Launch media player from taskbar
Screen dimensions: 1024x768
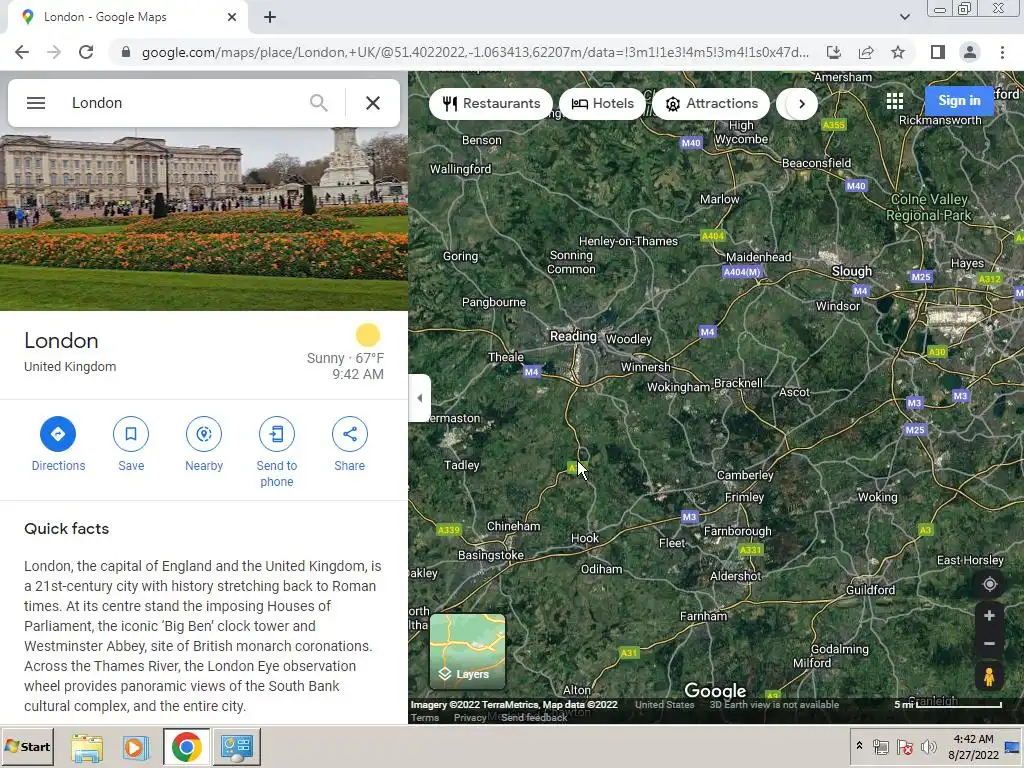[x=135, y=746]
